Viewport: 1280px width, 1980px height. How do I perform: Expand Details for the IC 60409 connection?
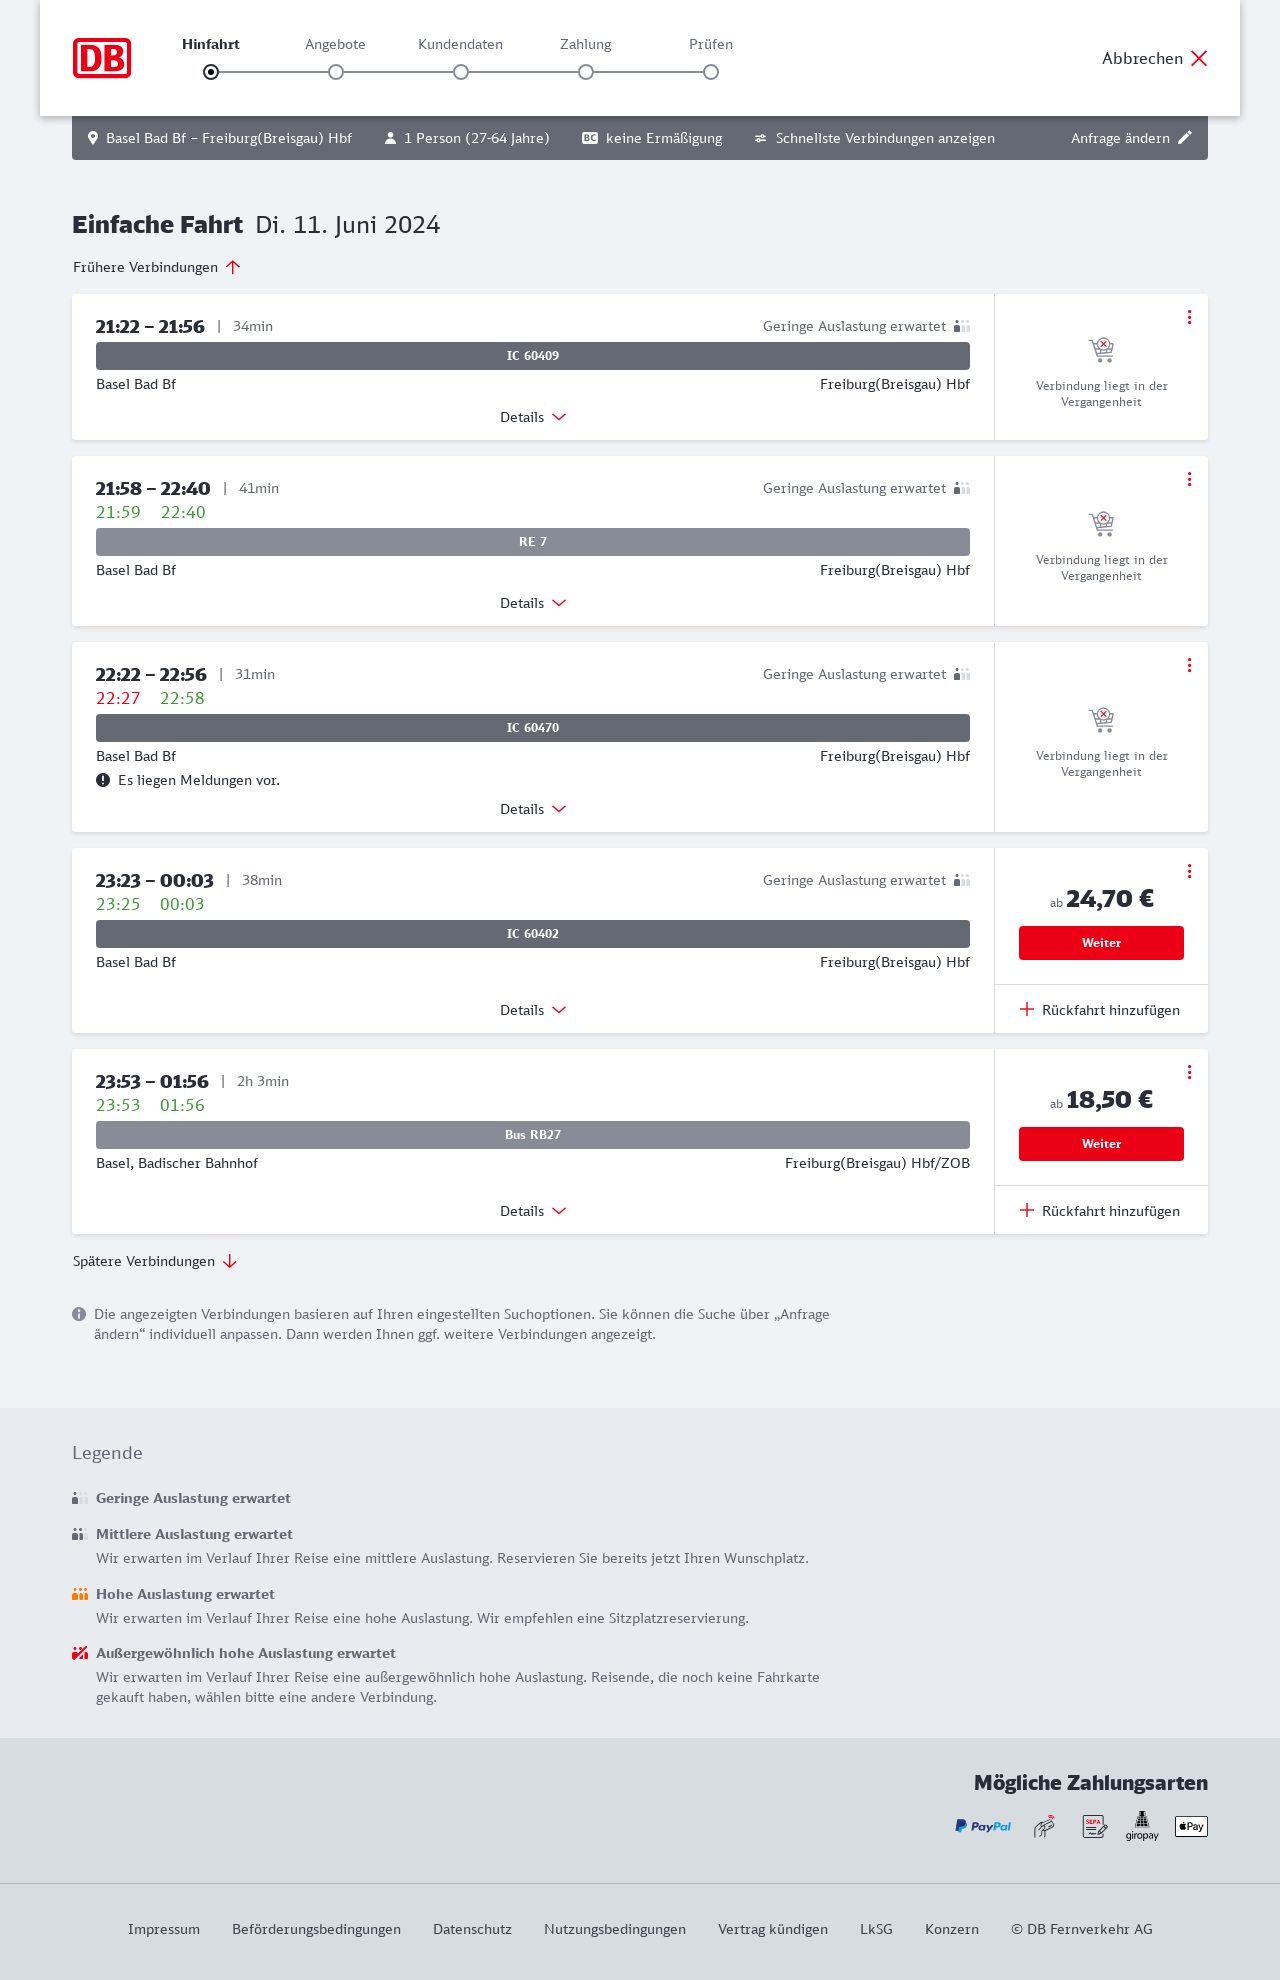click(x=533, y=417)
